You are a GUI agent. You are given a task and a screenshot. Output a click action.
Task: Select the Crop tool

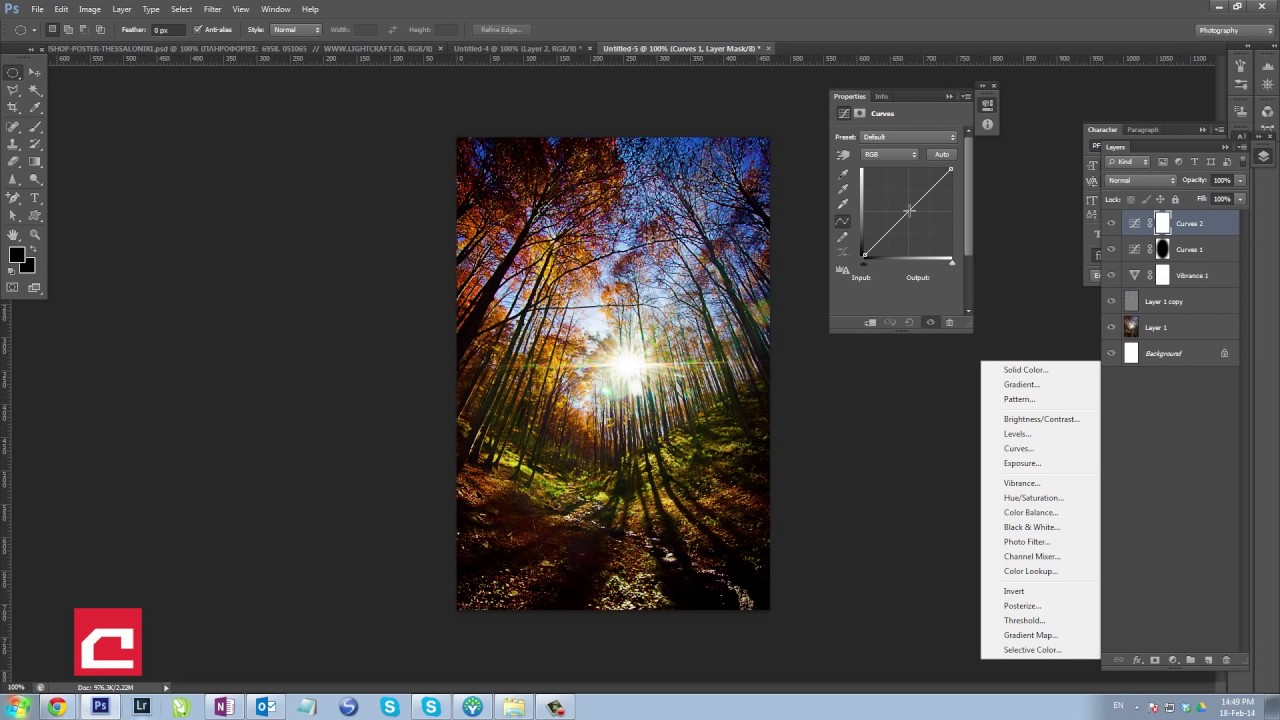[14, 108]
